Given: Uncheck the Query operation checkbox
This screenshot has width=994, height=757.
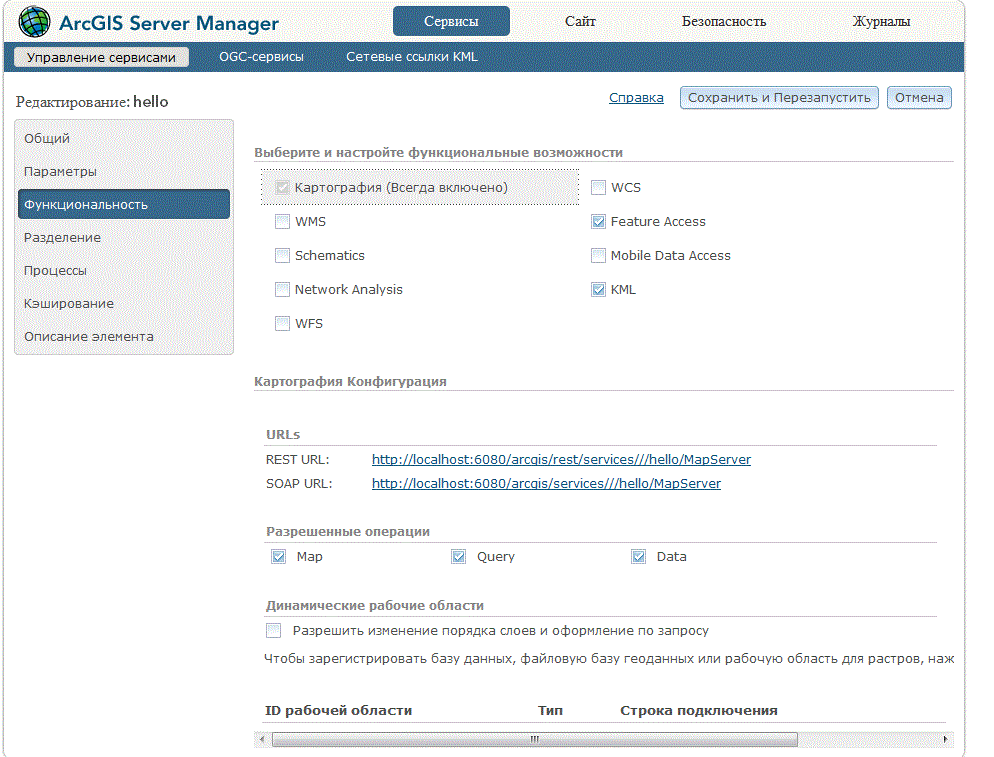Looking at the screenshot, I should click(458, 557).
